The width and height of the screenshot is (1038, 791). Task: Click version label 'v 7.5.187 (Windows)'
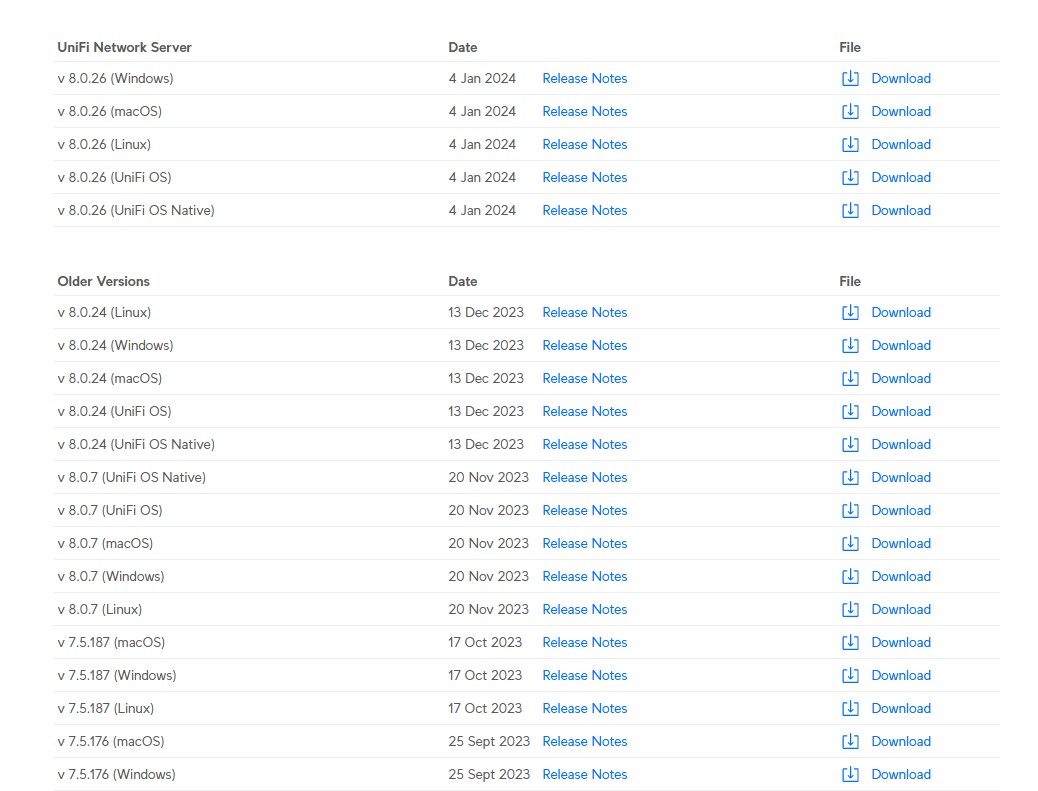coord(117,676)
